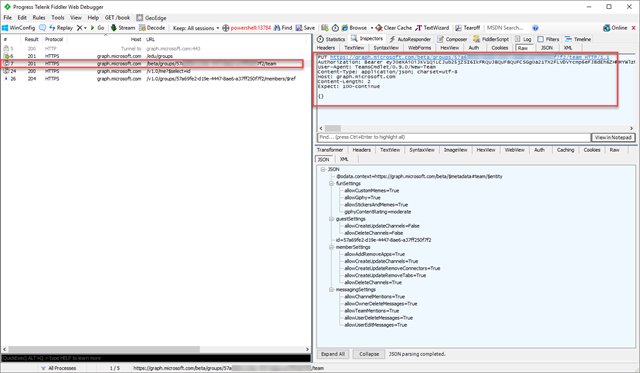The width and height of the screenshot is (640, 373).
Task: Open the View menu
Action: (76, 18)
